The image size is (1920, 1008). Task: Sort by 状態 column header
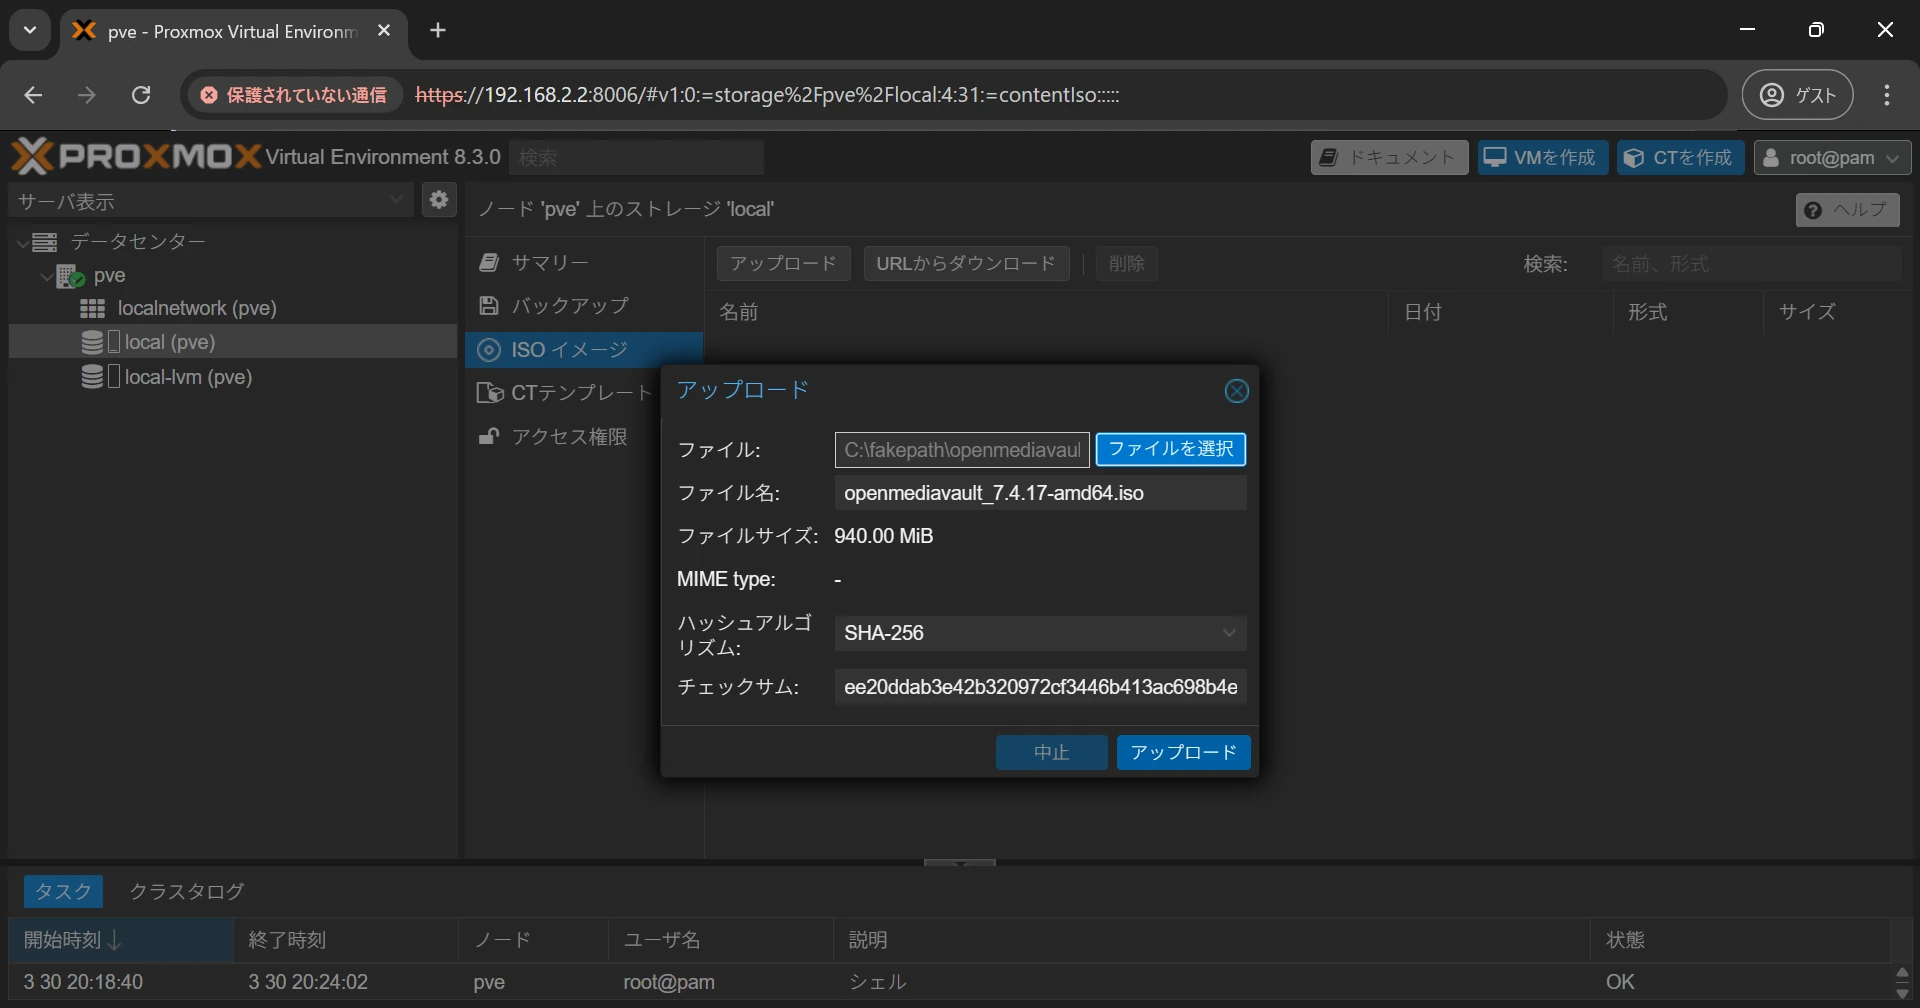(1740, 940)
